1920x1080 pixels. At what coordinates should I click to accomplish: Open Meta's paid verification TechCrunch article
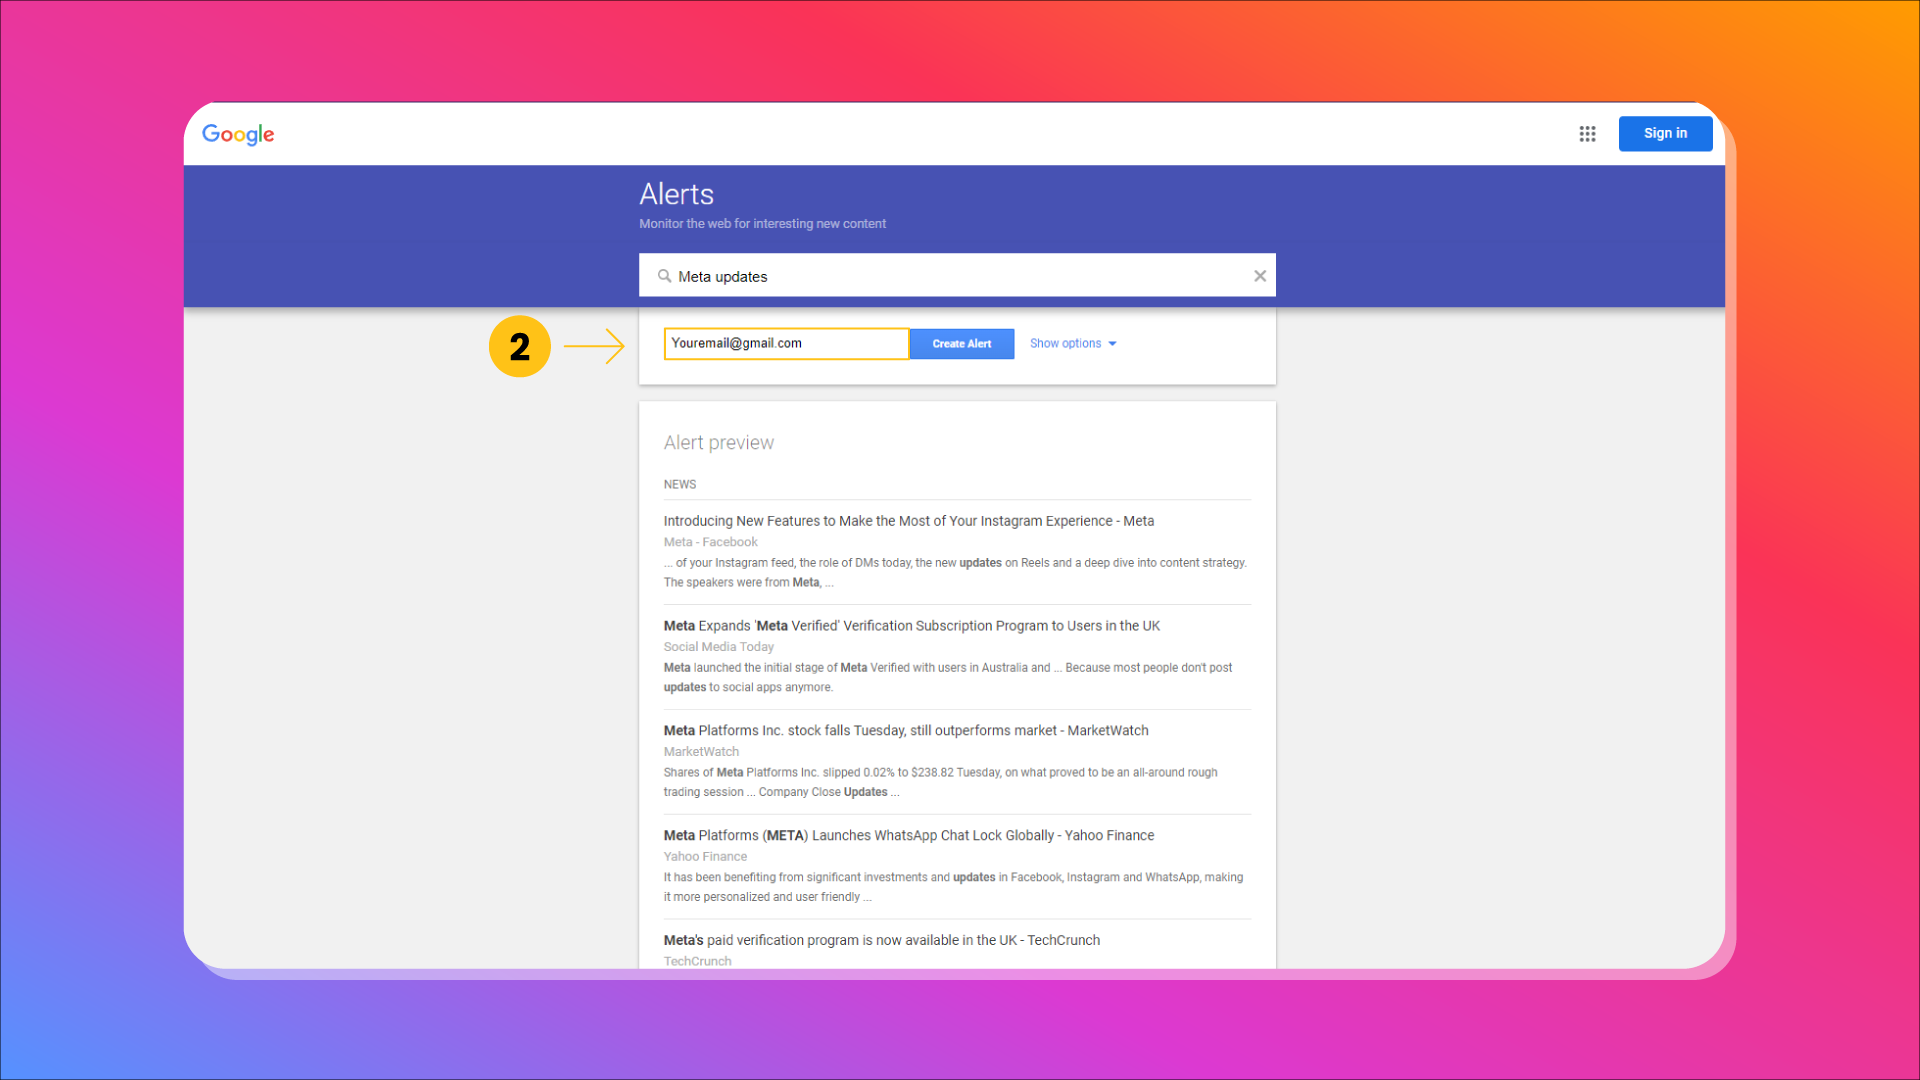pos(881,941)
